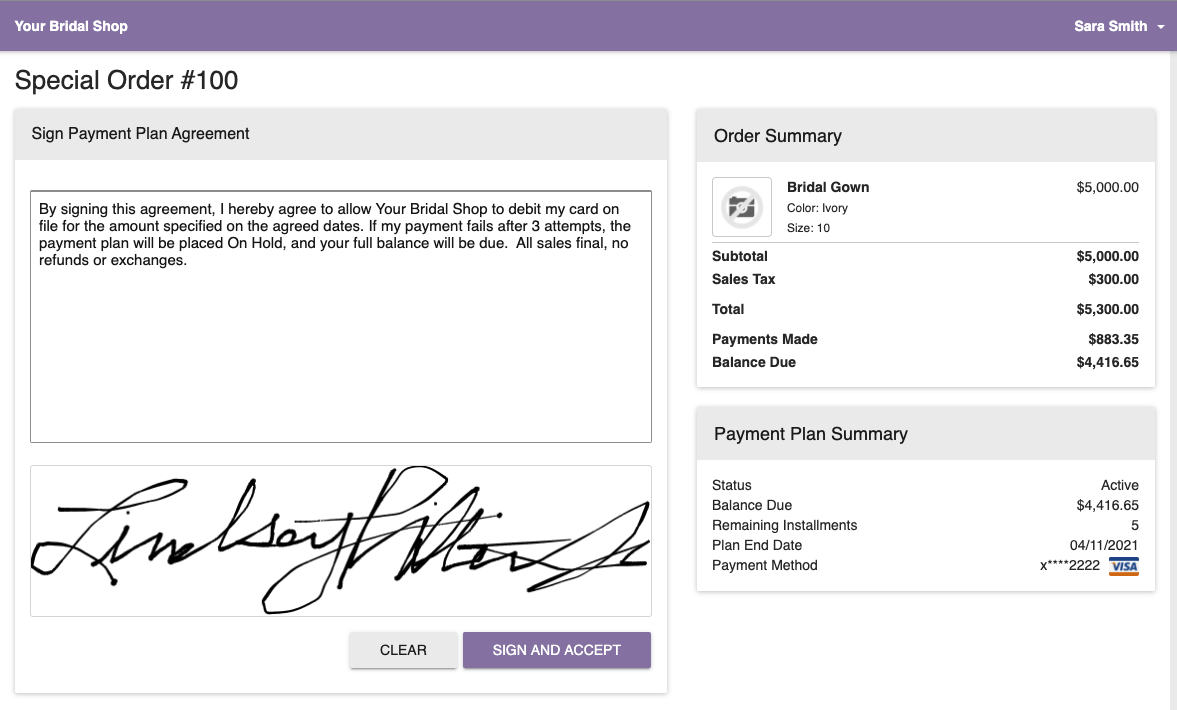Viewport: 1177px width, 710px height.
Task: Click the Bridal Gown item name
Action: pyautogui.click(x=828, y=187)
